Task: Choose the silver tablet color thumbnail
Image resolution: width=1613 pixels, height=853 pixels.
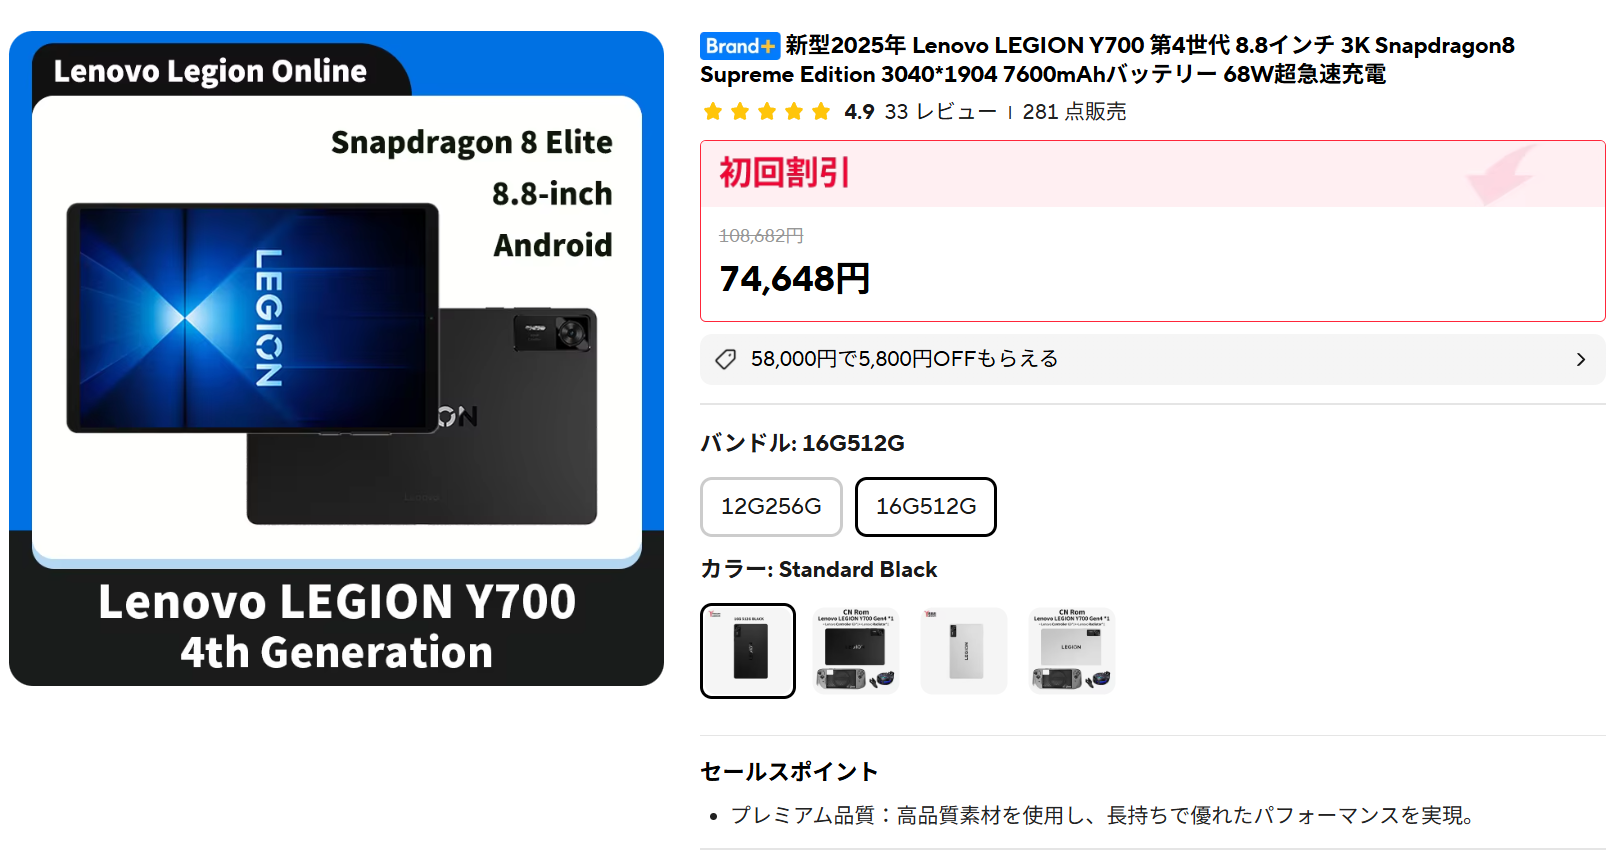Action: pos(964,651)
